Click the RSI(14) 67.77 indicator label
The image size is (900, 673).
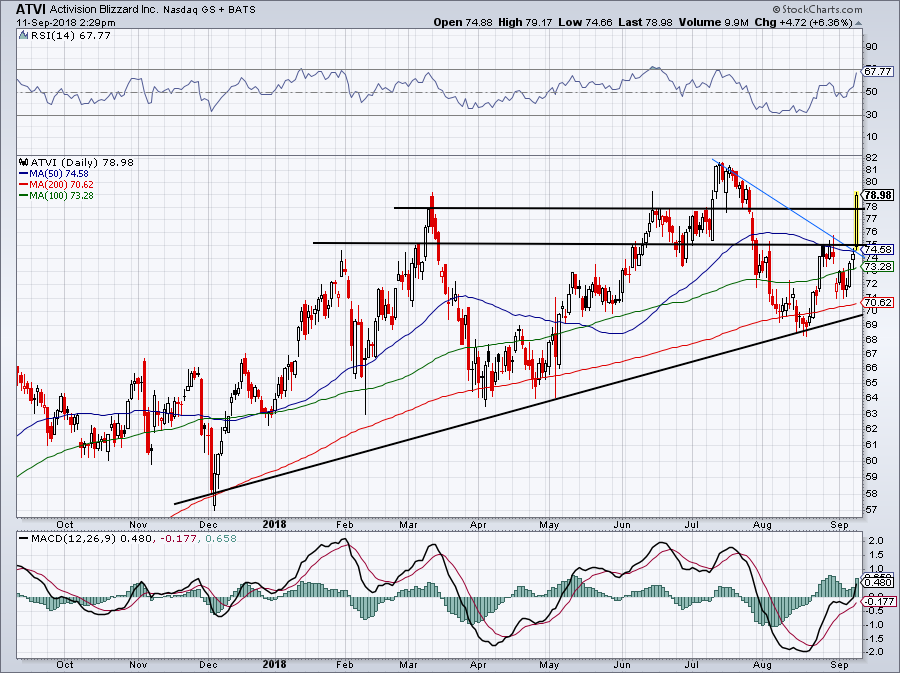pos(71,36)
